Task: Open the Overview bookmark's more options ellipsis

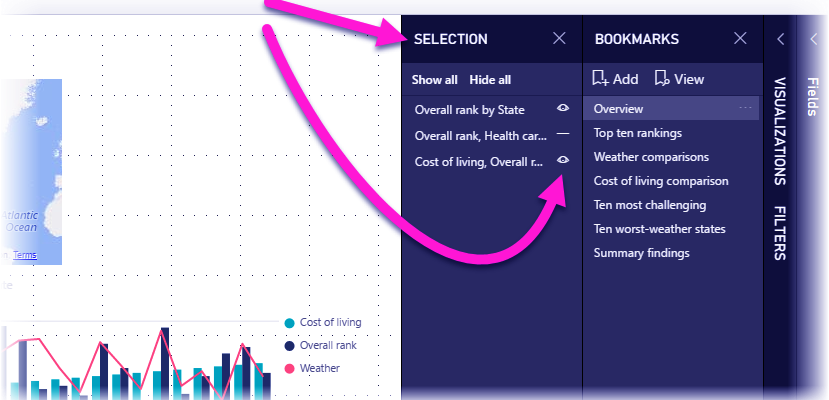Action: coord(744,108)
